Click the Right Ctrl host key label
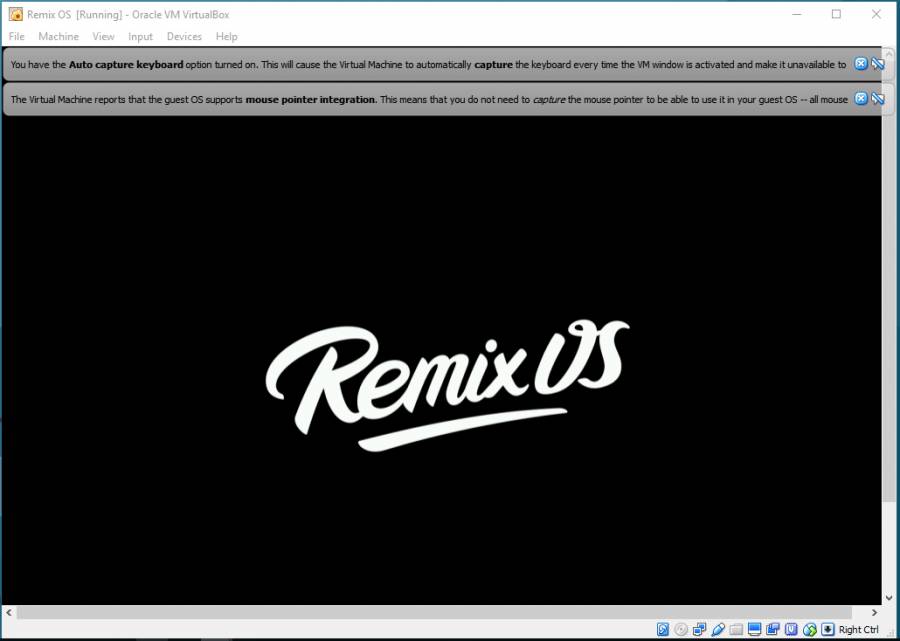Image resolution: width=900 pixels, height=641 pixels. pyautogui.click(x=859, y=629)
